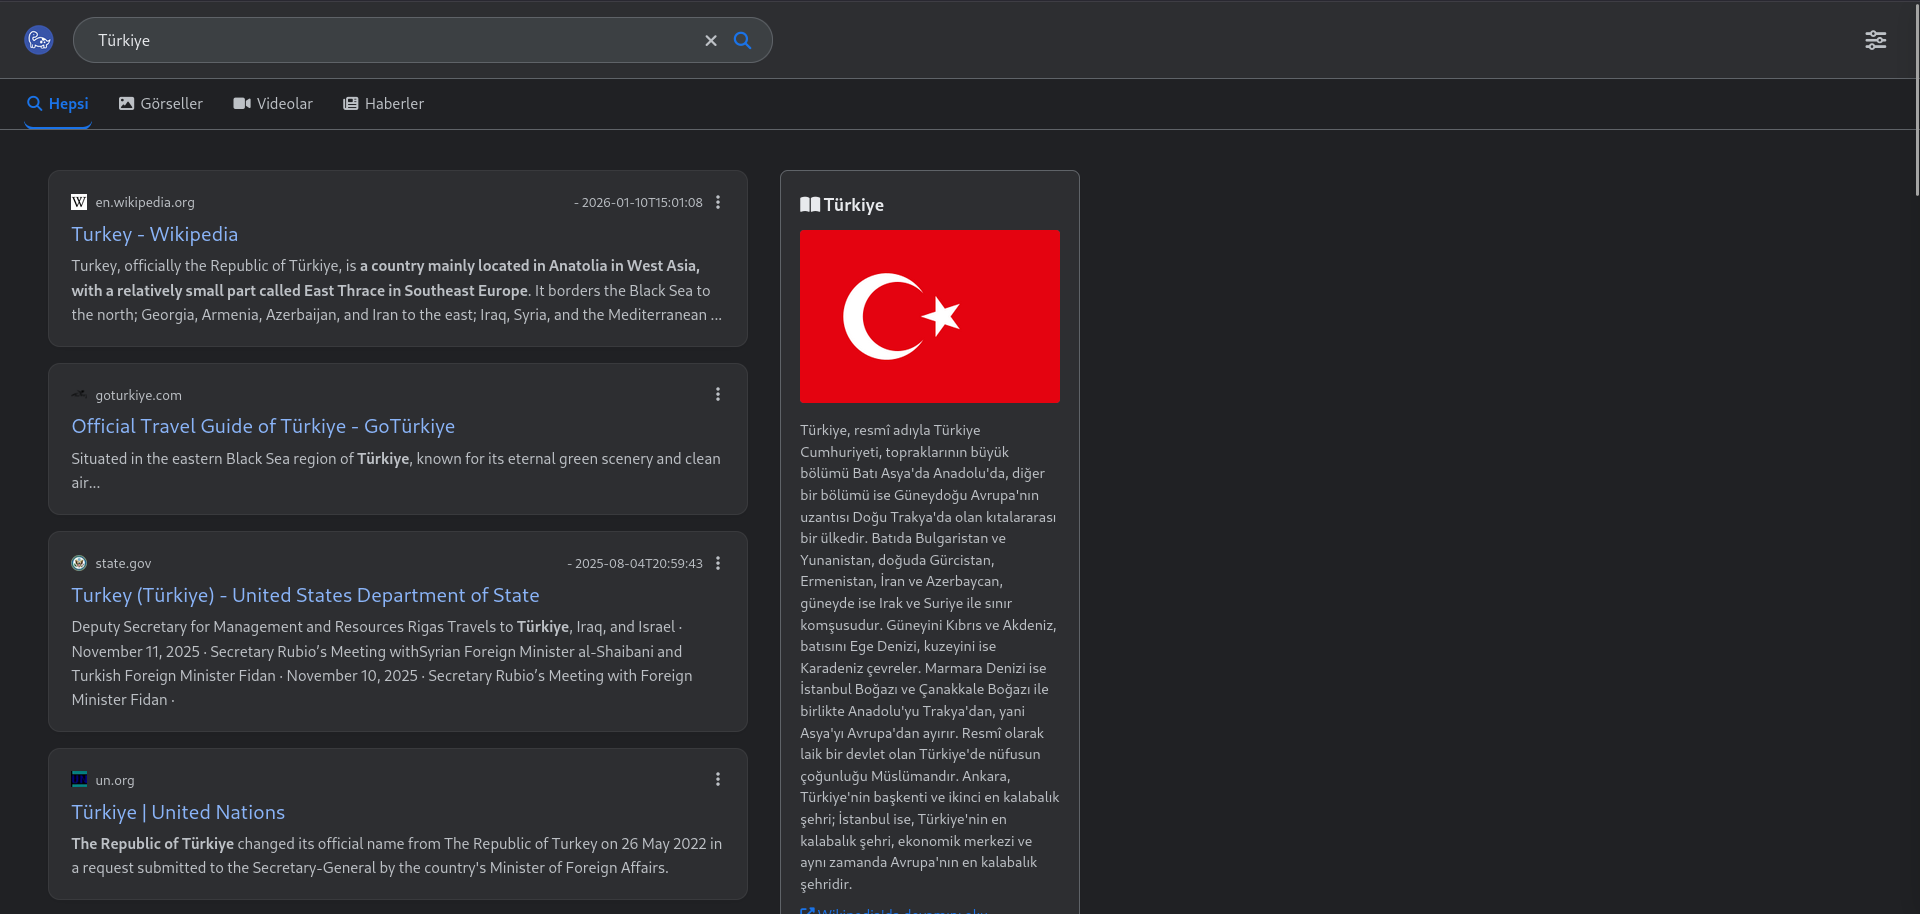Click the SearXNG logo home icon
This screenshot has width=1920, height=914.
coord(39,40)
